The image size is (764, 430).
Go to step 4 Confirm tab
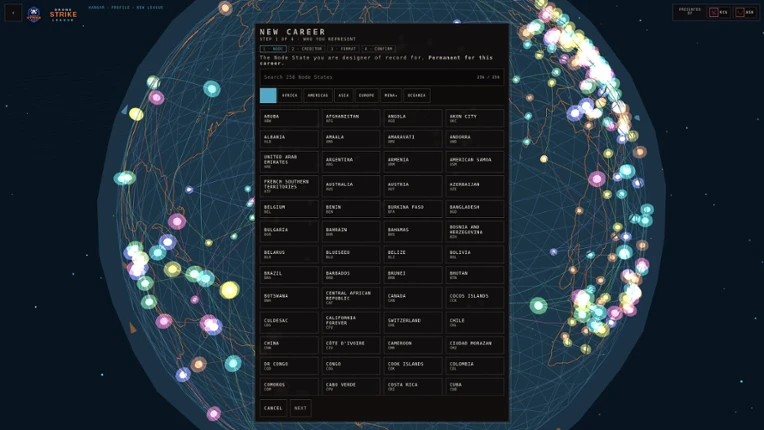point(379,49)
